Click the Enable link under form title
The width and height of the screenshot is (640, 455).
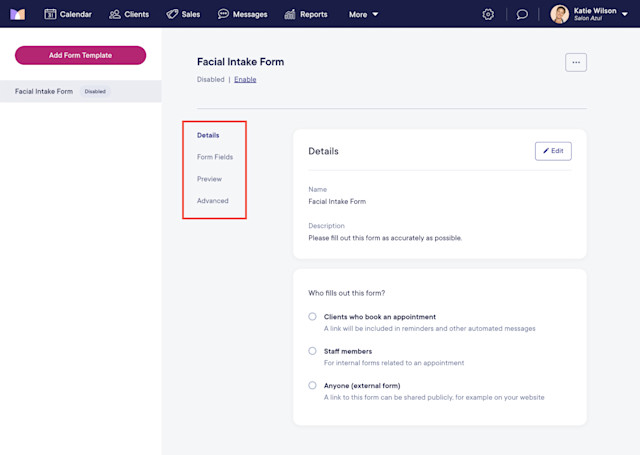[x=245, y=79]
